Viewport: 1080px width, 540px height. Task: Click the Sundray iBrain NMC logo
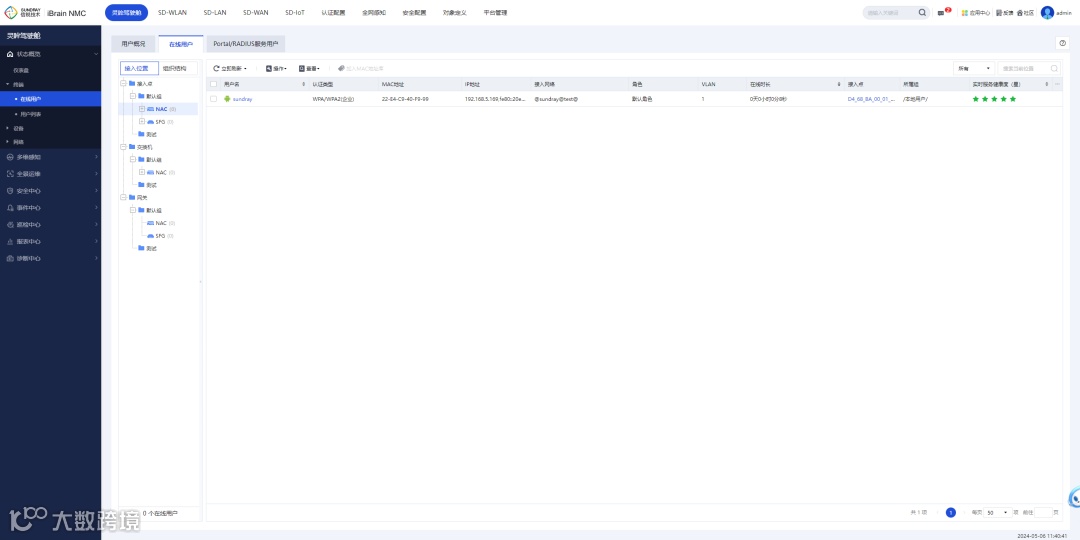[x=45, y=12]
